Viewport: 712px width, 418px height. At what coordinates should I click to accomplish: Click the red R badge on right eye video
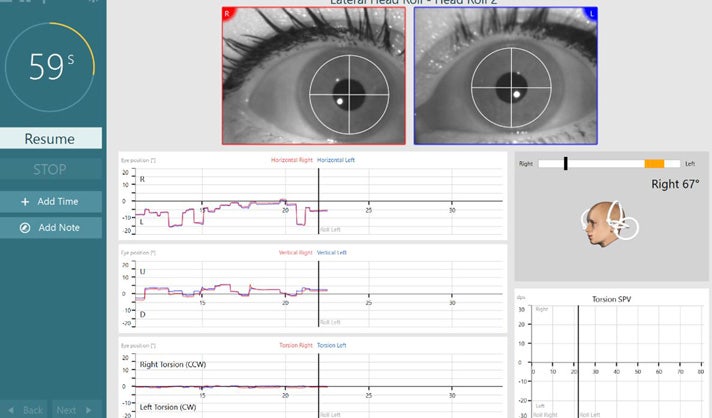(227, 13)
